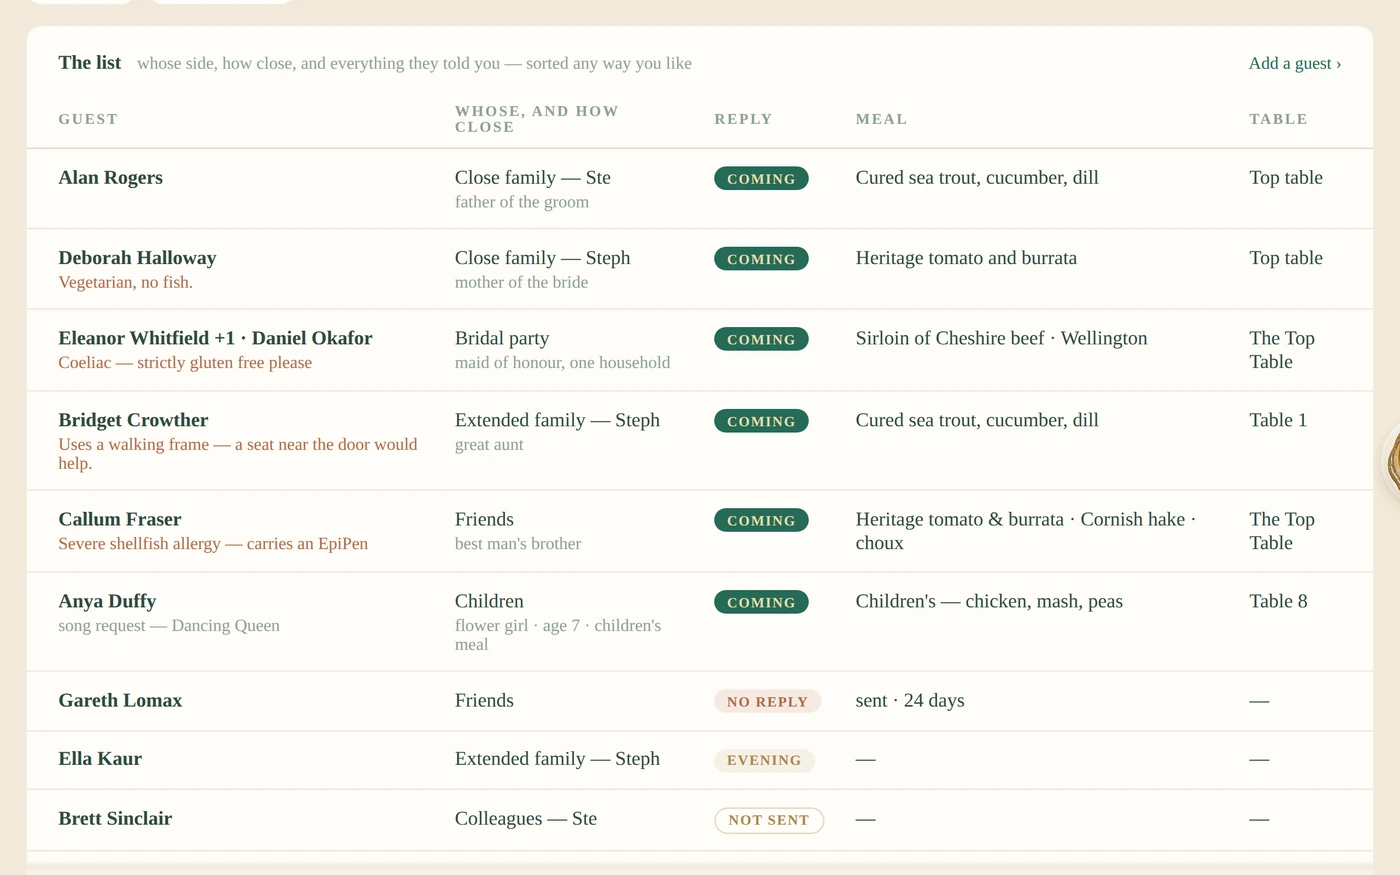Click 'Heritage tomato and burrata' meal
The width and height of the screenshot is (1400, 875).
(x=966, y=258)
